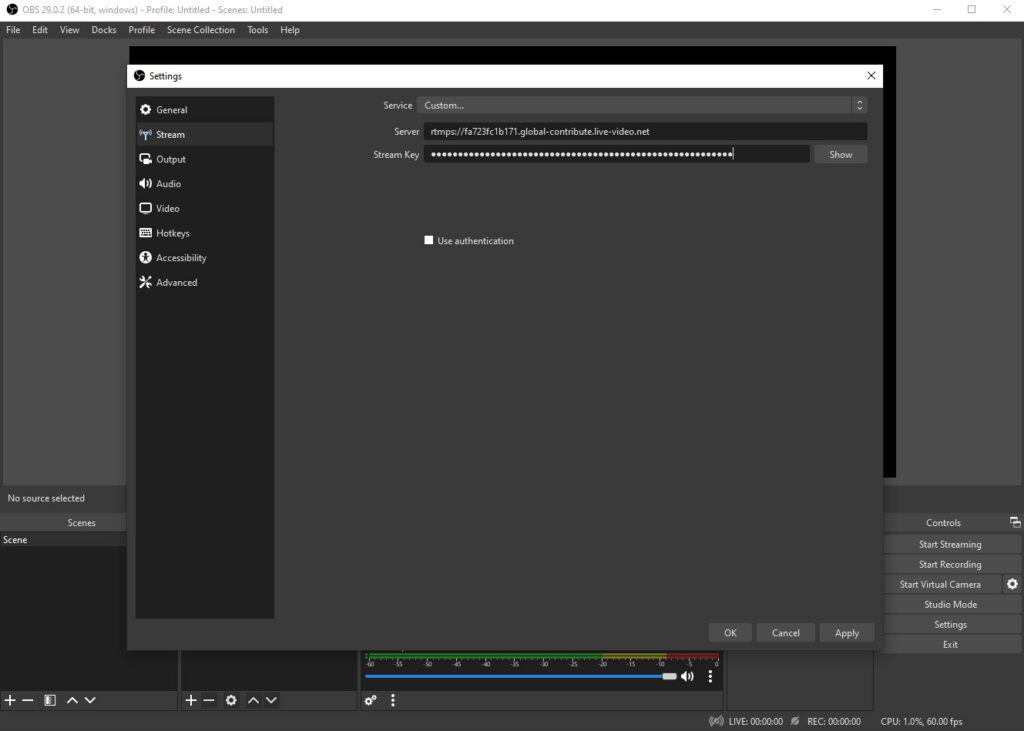Select the Audio settings category in sidebar
The width and height of the screenshot is (1024, 731).
click(170, 183)
